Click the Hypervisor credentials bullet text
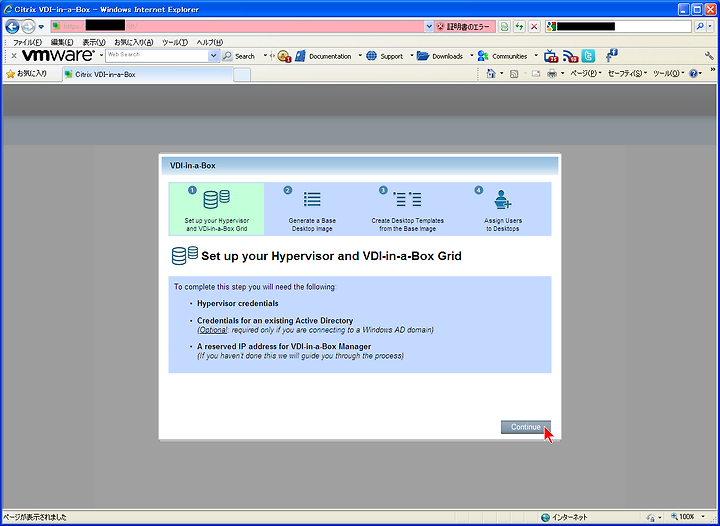720x526 pixels. pos(237,303)
